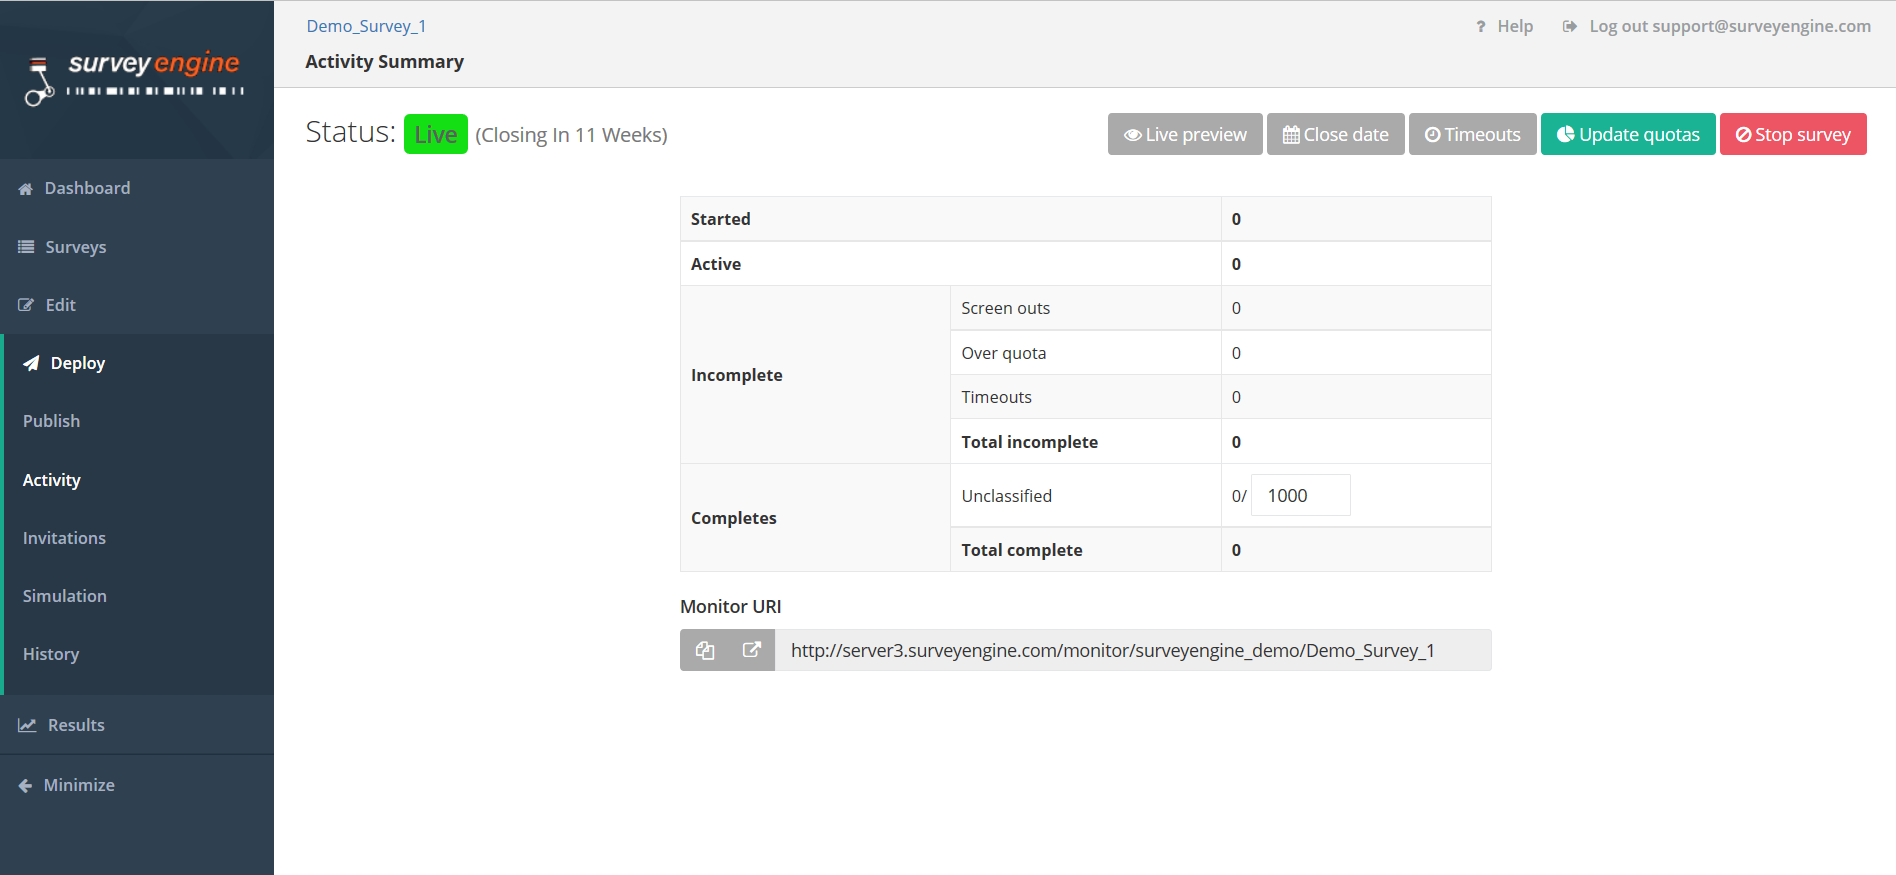Minimize the sidebar
The height and width of the screenshot is (875, 1896).
[x=78, y=785]
